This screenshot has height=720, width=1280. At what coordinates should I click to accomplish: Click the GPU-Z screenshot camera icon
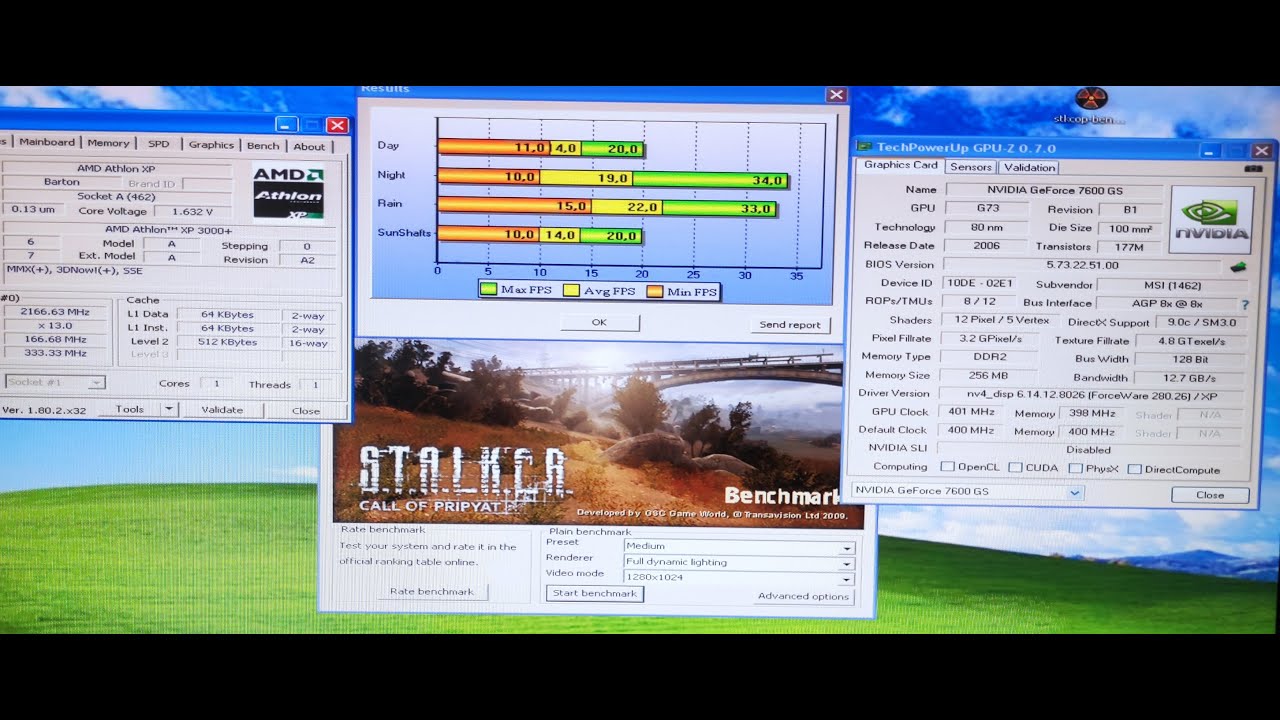[1253, 169]
